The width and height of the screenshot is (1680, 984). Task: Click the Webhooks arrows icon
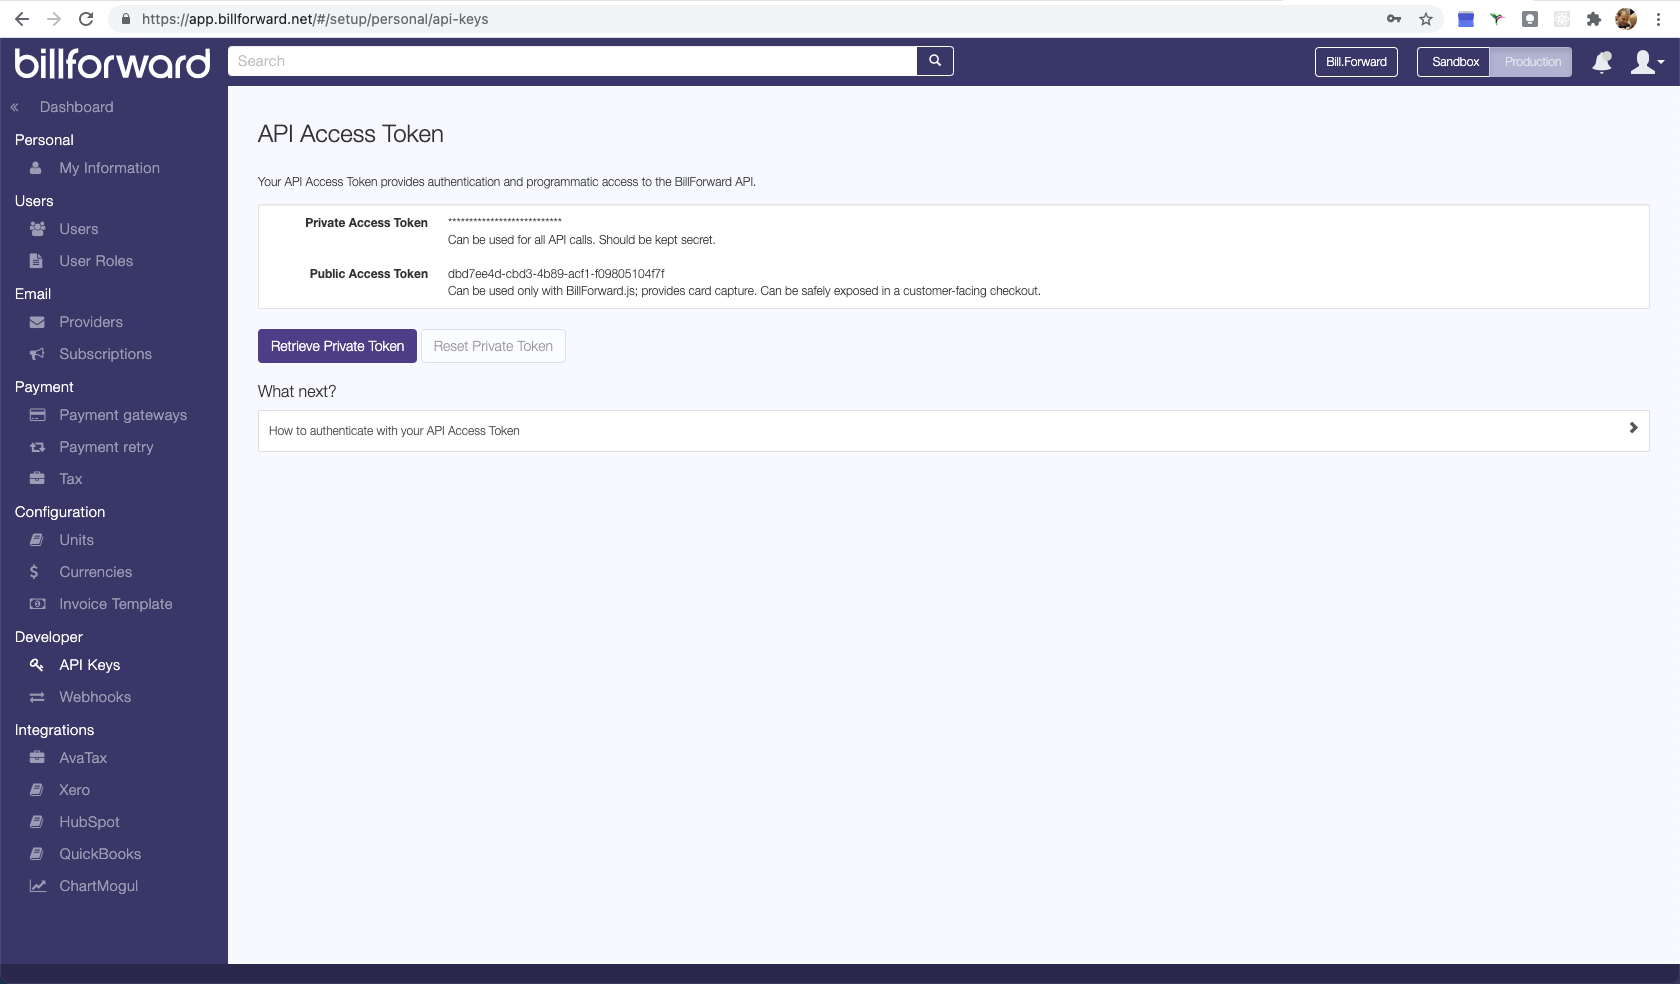coord(37,697)
